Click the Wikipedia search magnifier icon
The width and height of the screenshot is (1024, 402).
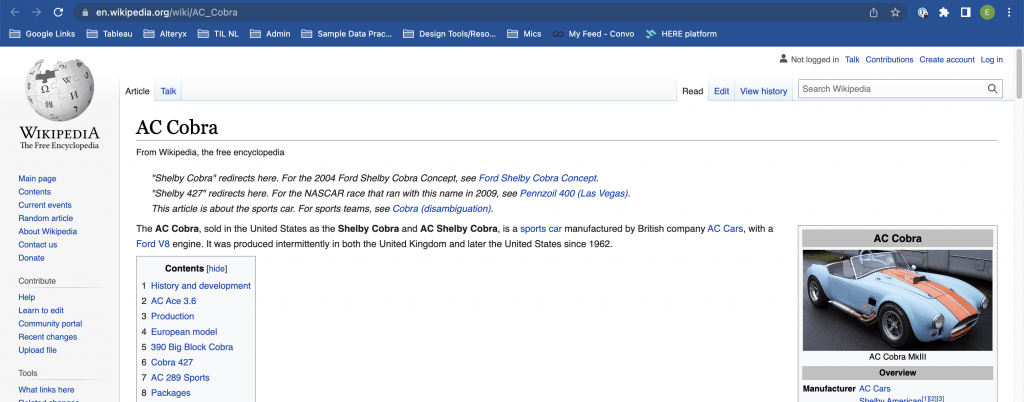coord(993,89)
